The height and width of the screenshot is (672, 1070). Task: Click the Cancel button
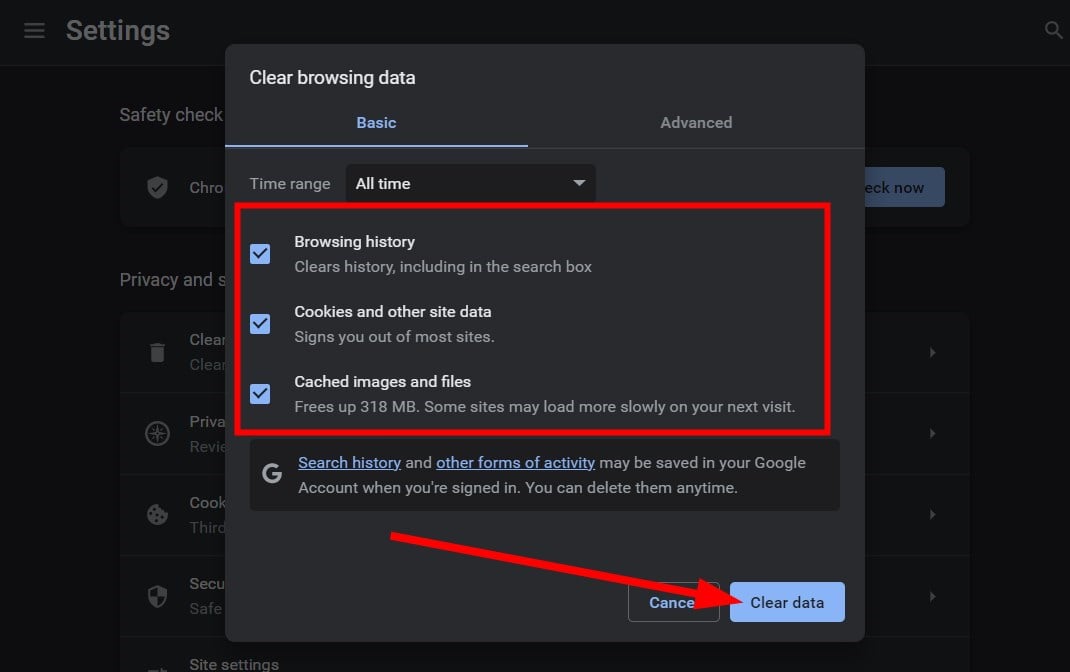click(670, 603)
